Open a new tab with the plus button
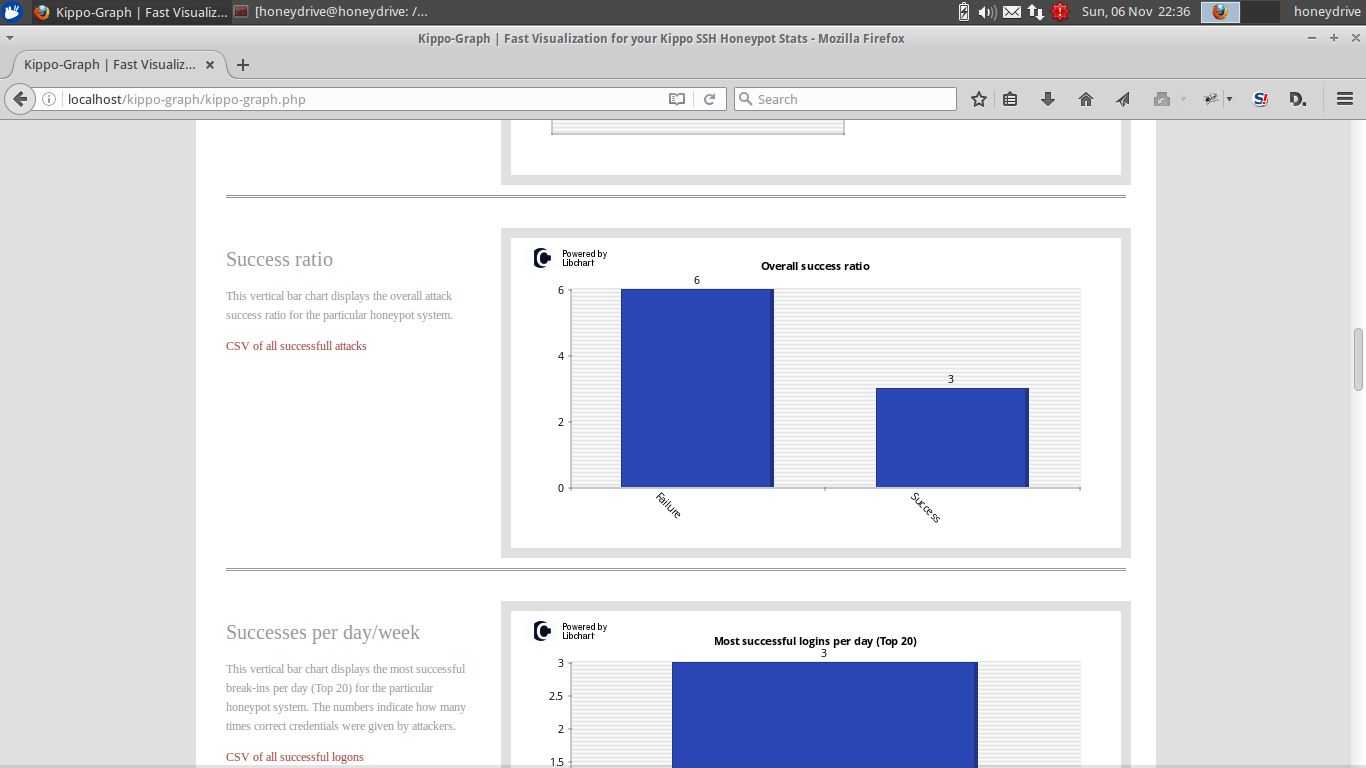This screenshot has height=768, width=1366. (x=242, y=65)
